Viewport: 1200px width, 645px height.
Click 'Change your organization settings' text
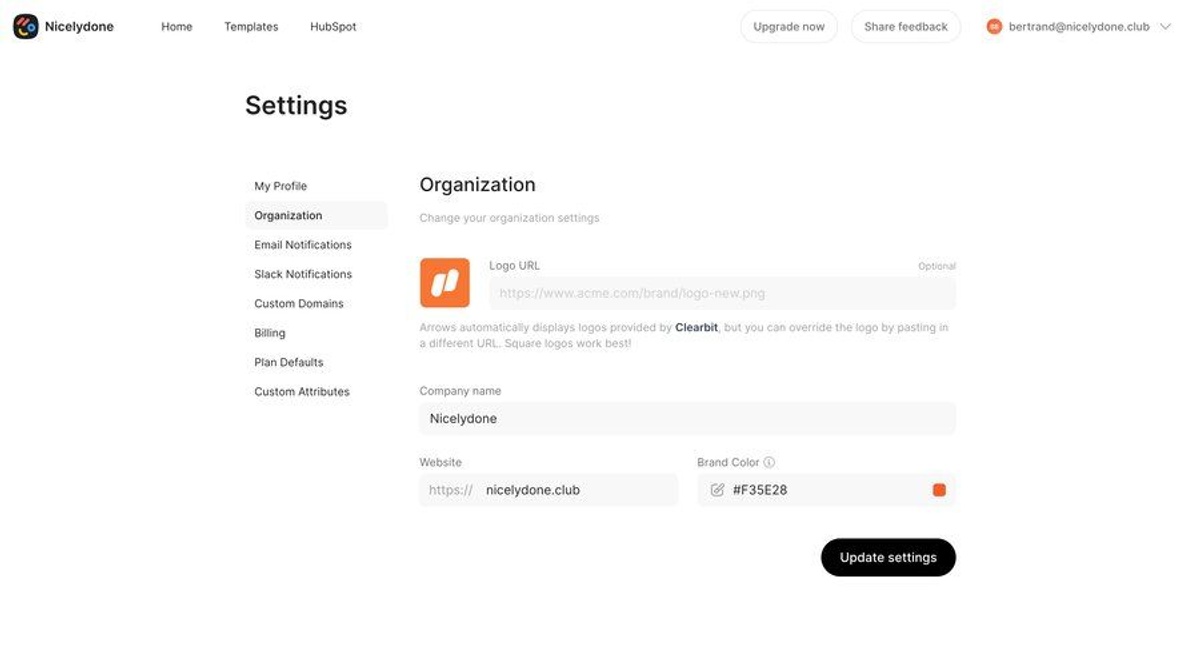click(509, 218)
